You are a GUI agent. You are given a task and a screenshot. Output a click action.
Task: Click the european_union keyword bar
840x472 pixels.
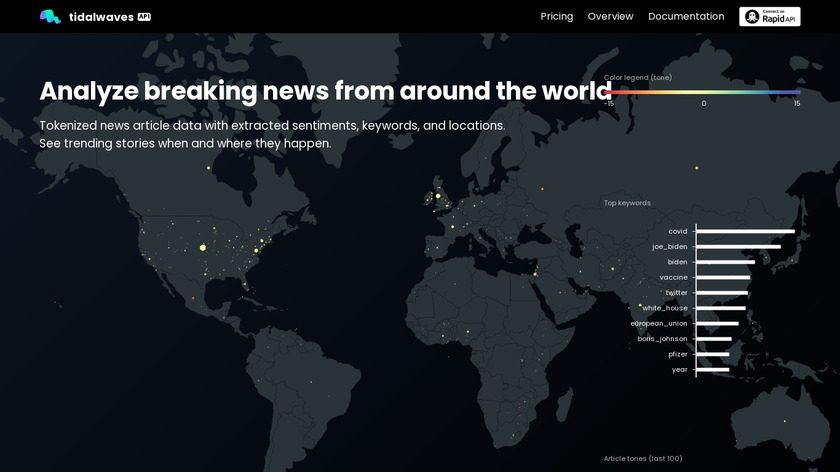(717, 323)
